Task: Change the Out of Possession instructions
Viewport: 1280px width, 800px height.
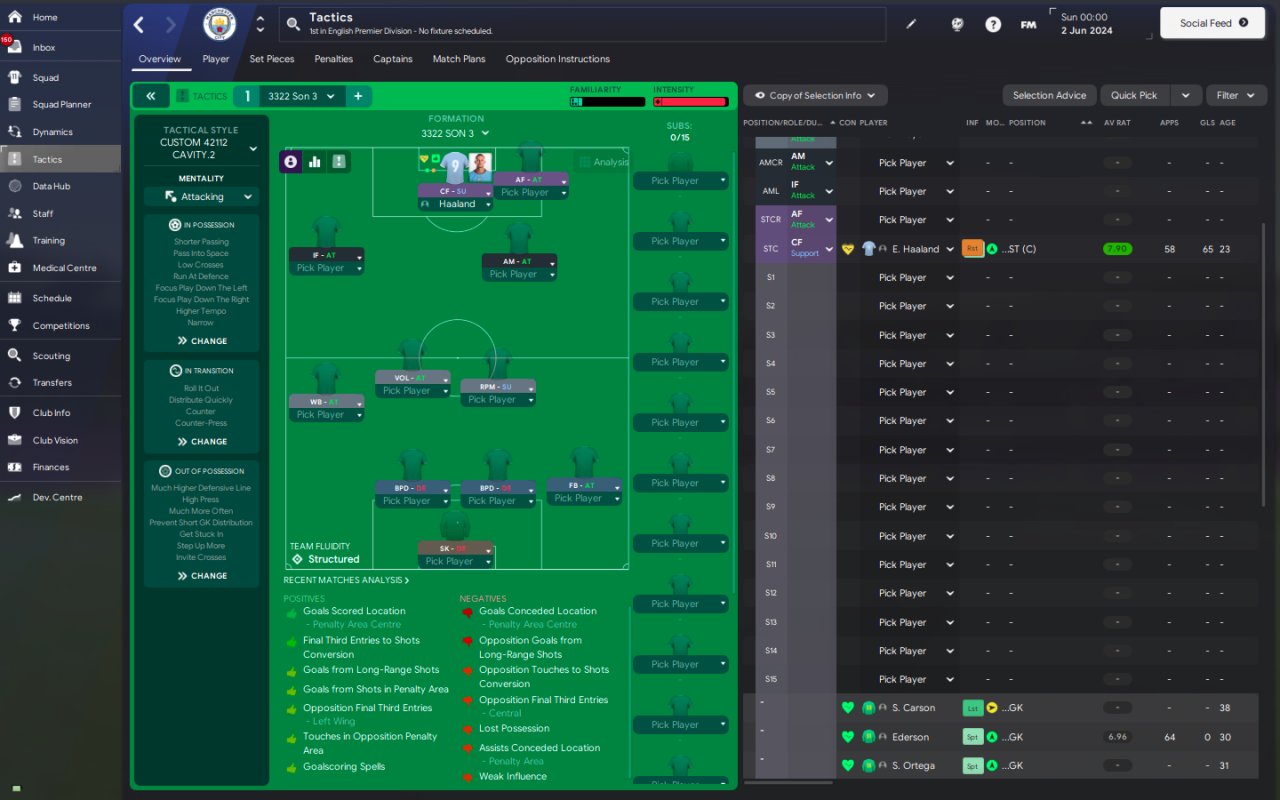Action: point(202,576)
